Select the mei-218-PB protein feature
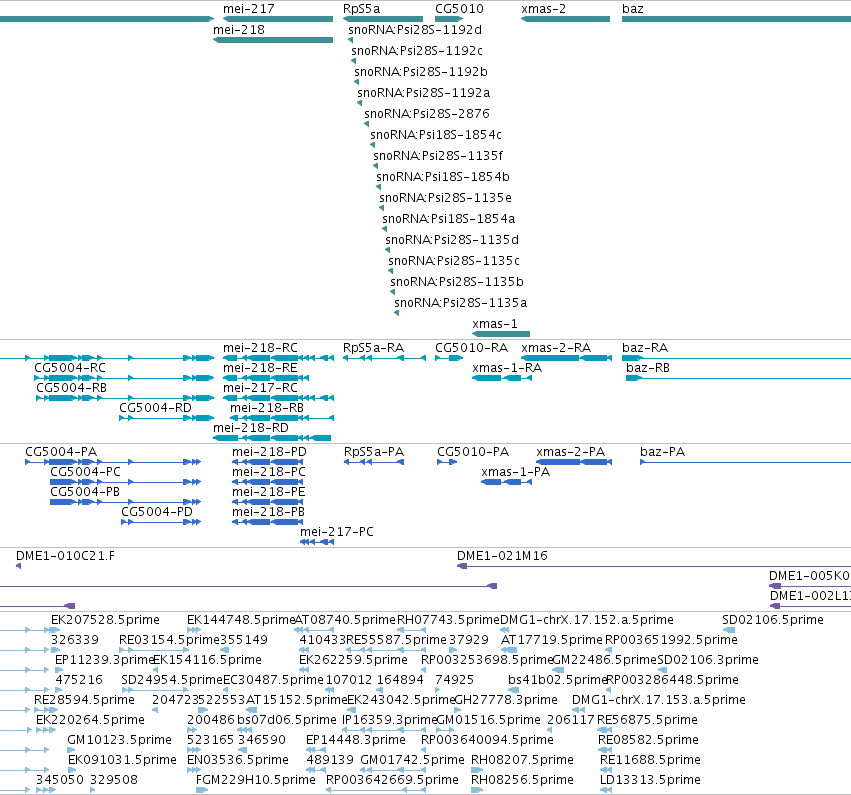Image resolution: width=851 pixels, height=795 pixels. coord(268,522)
